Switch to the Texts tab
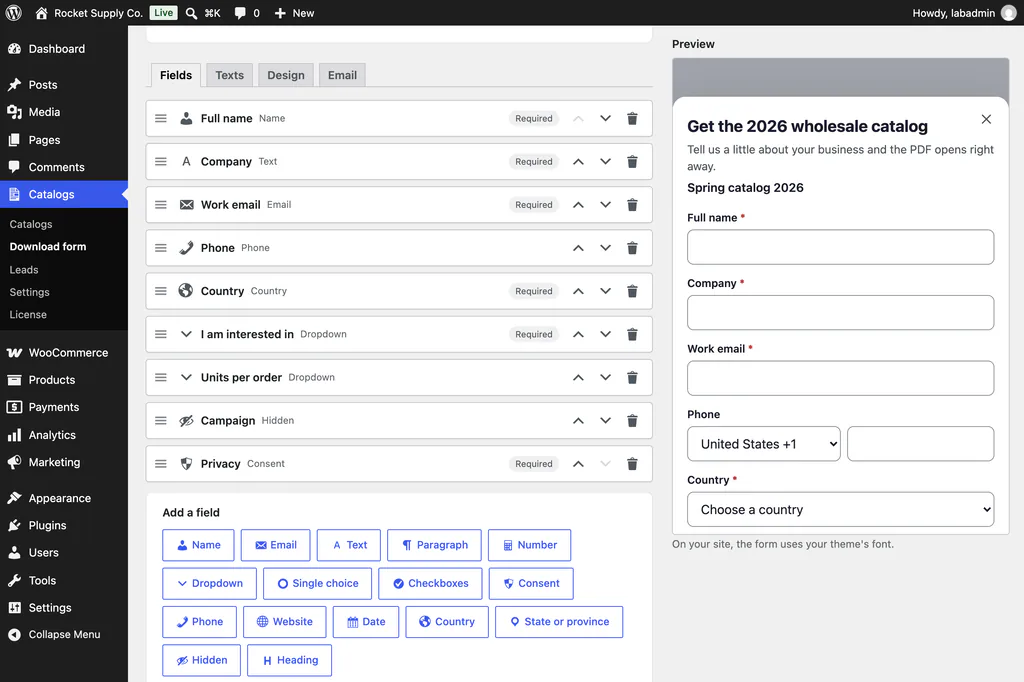This screenshot has width=1024, height=682. tap(229, 75)
